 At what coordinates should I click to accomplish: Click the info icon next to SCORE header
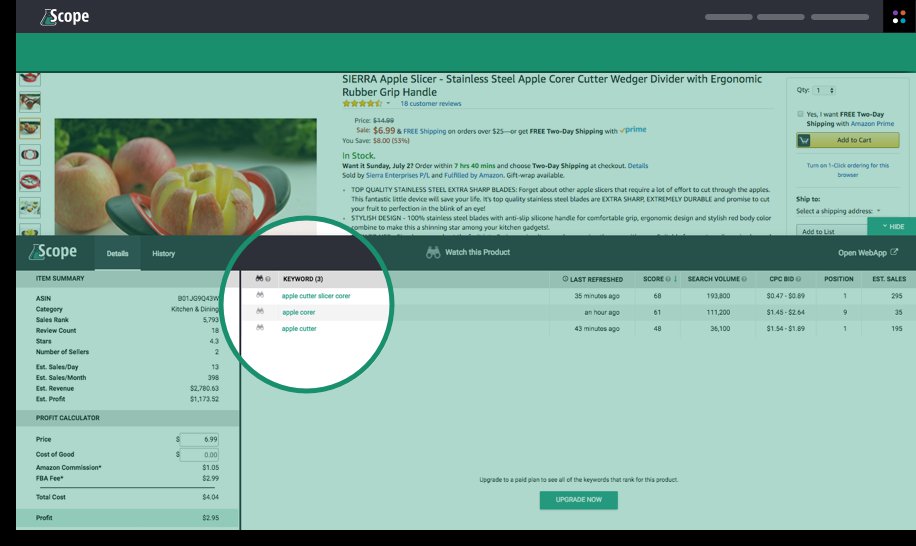[668, 279]
